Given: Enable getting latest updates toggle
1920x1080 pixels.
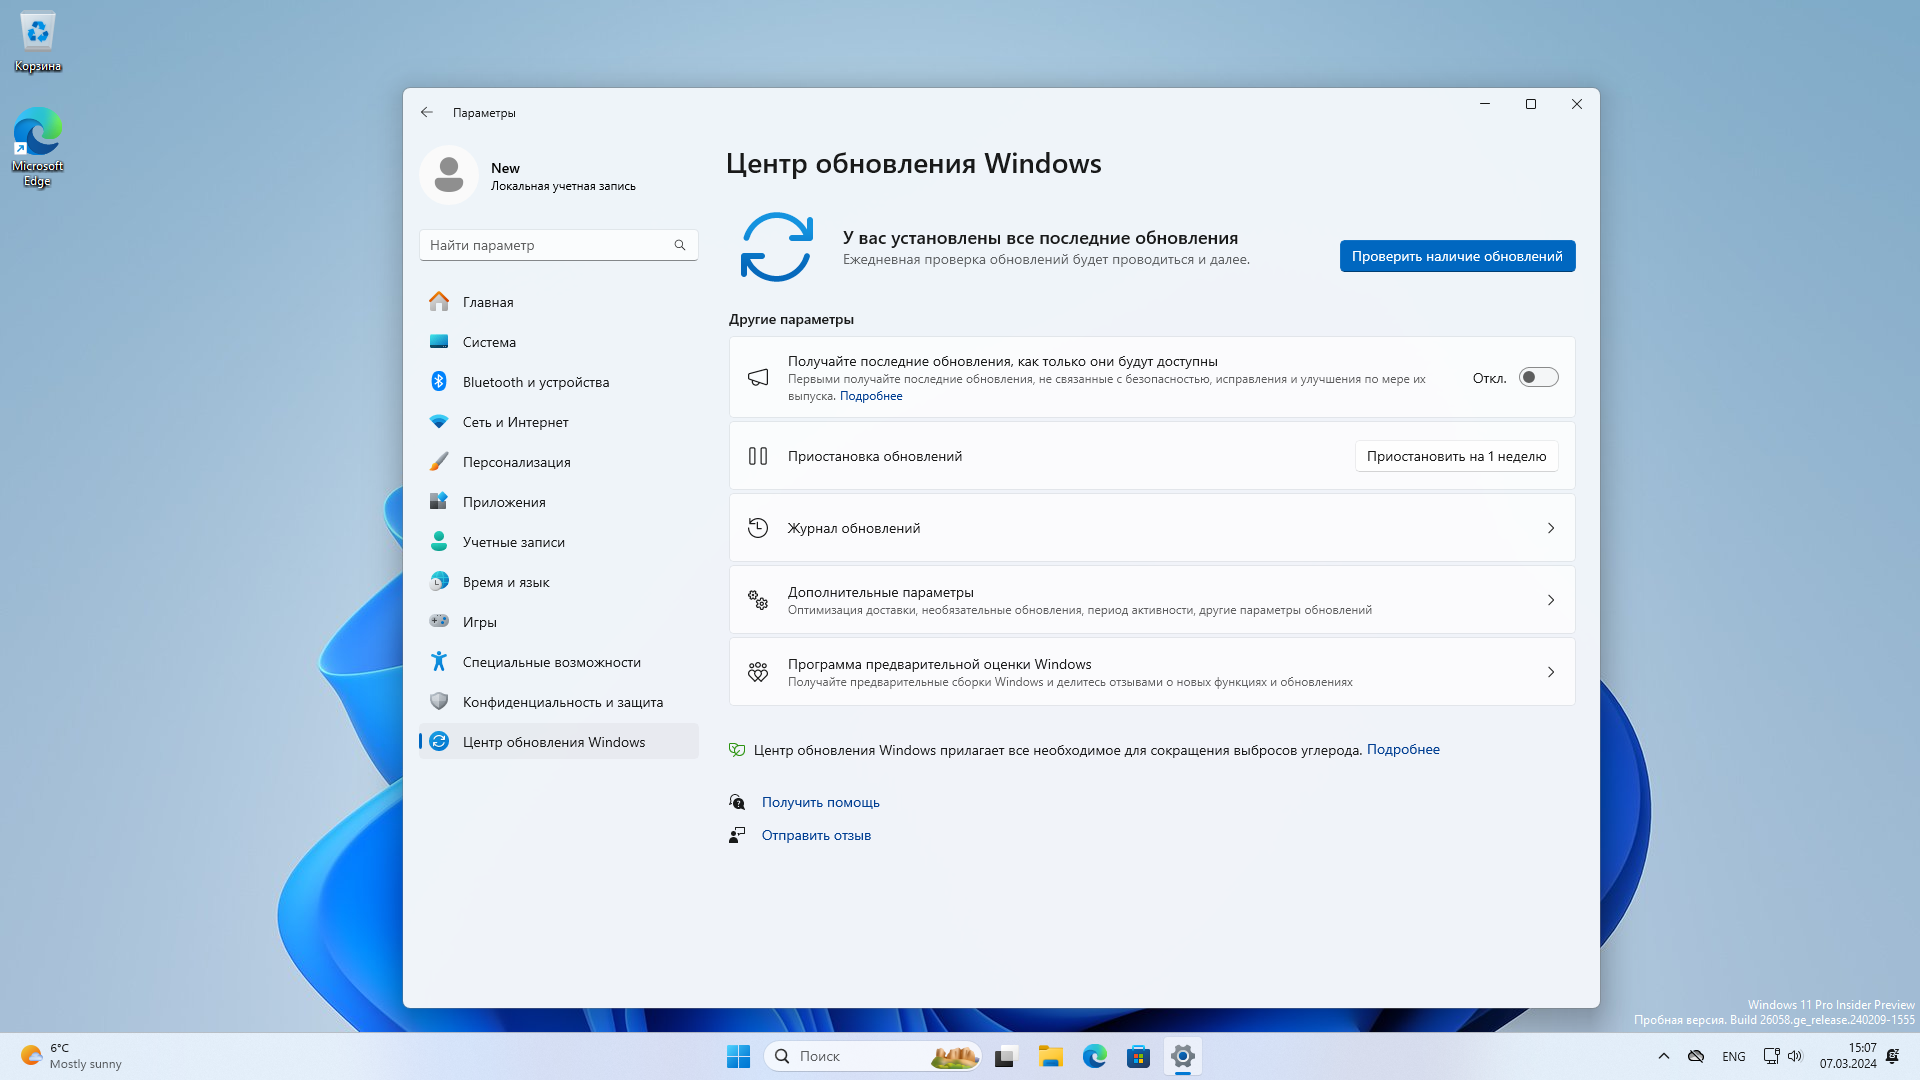Looking at the screenshot, I should 1538,377.
